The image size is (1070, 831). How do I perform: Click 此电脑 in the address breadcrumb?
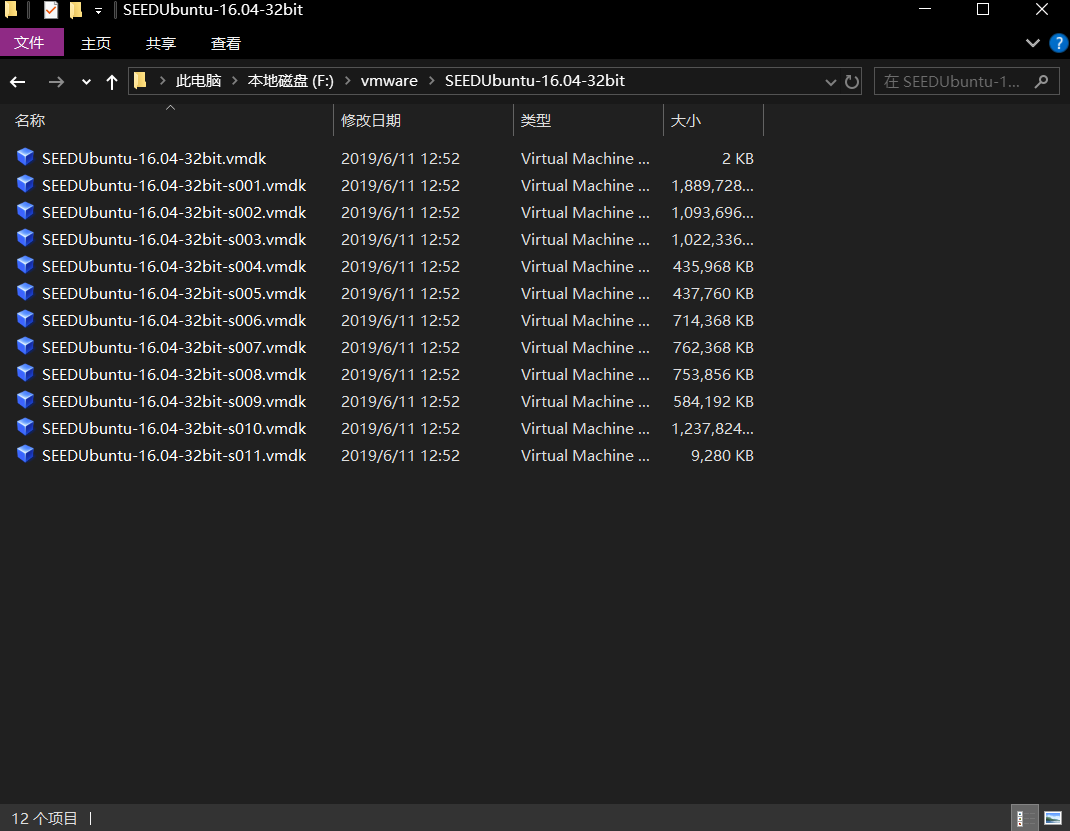199,81
